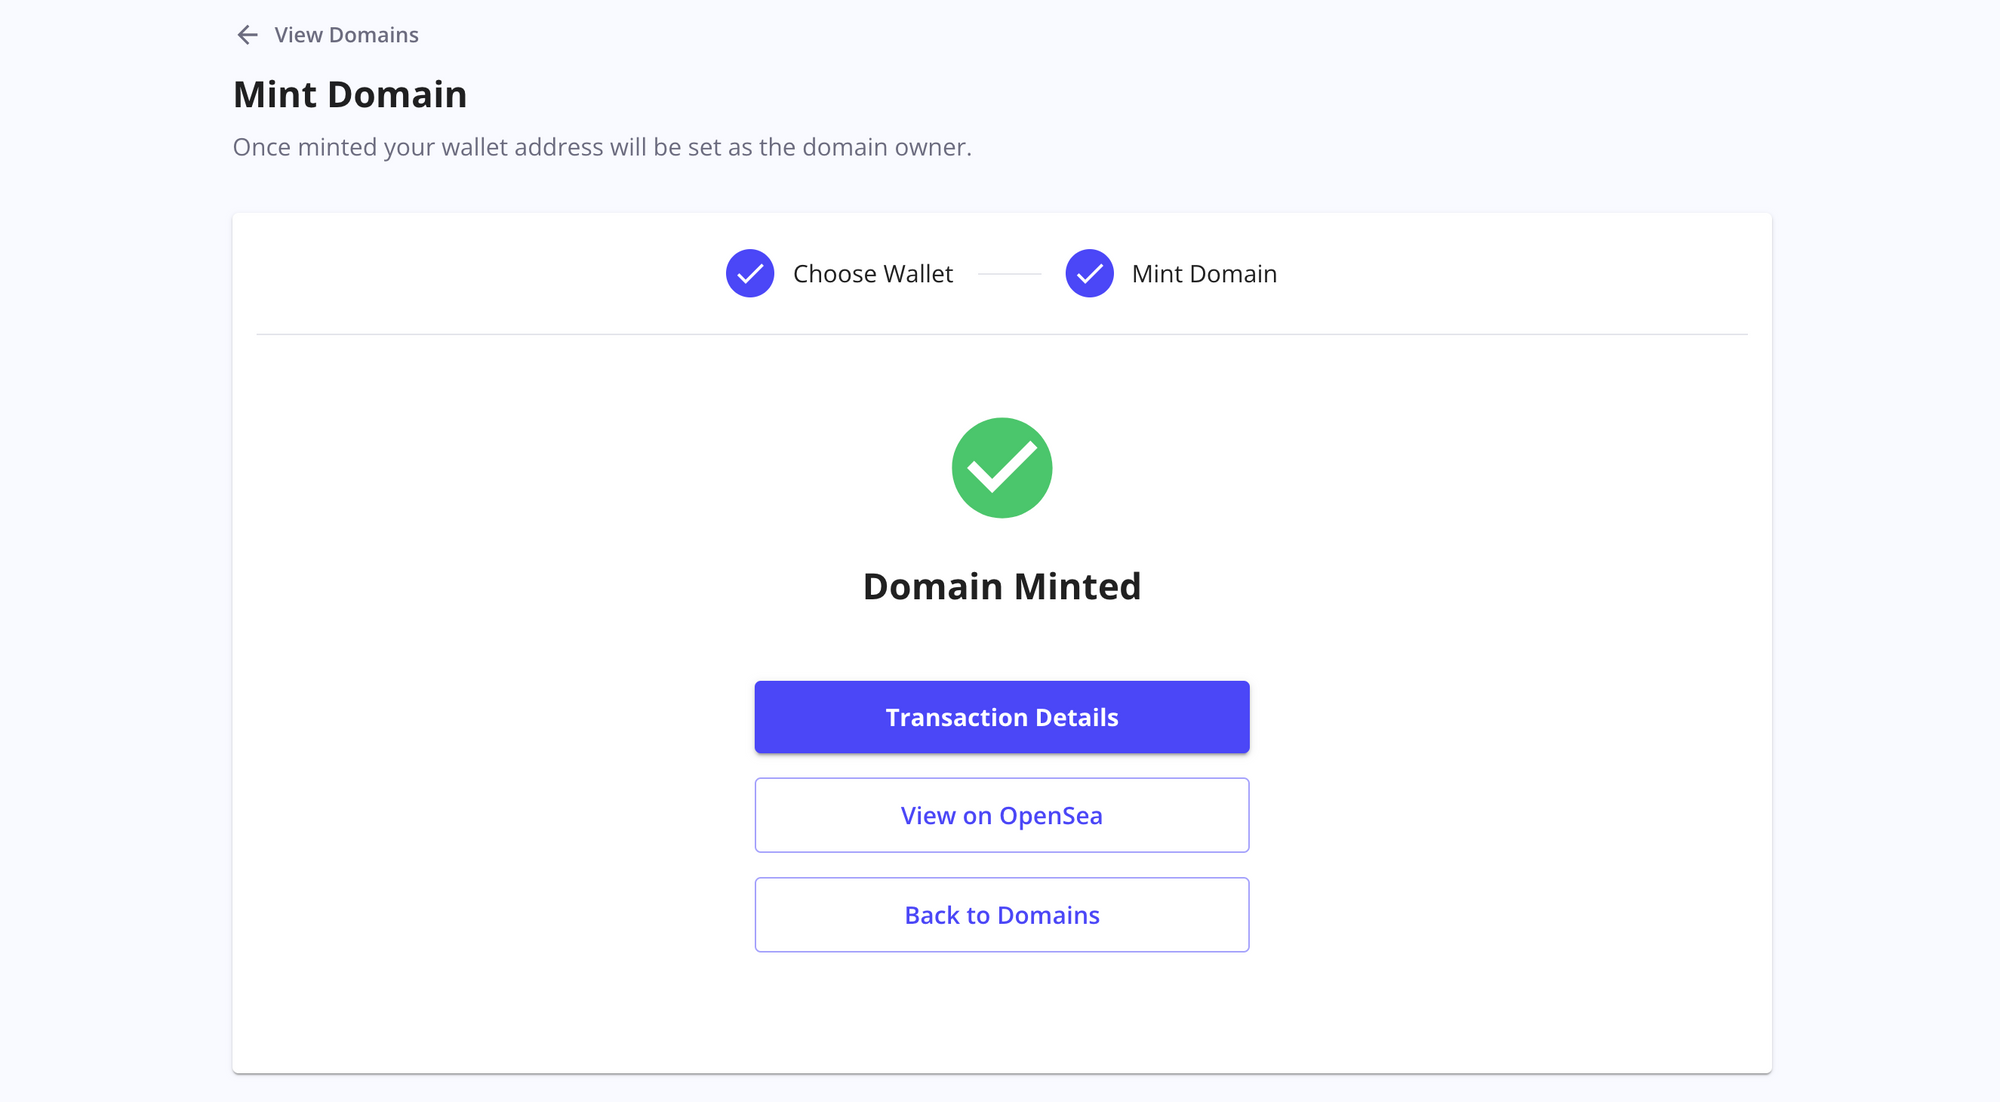Click the Choose Wallet step label
This screenshot has width=2000, height=1102.
(x=872, y=273)
